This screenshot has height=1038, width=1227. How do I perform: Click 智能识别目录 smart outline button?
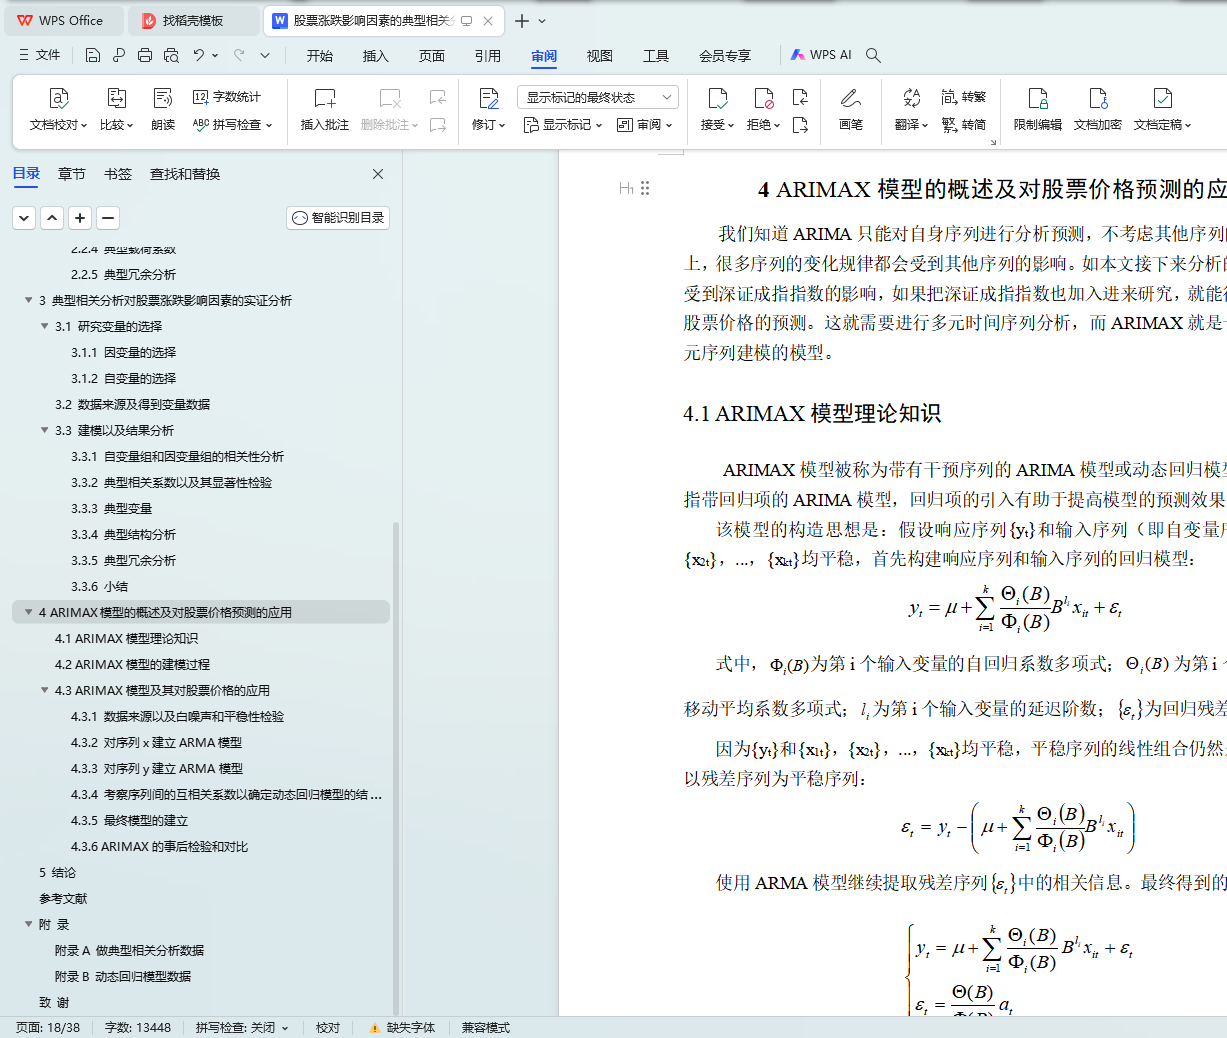(338, 217)
